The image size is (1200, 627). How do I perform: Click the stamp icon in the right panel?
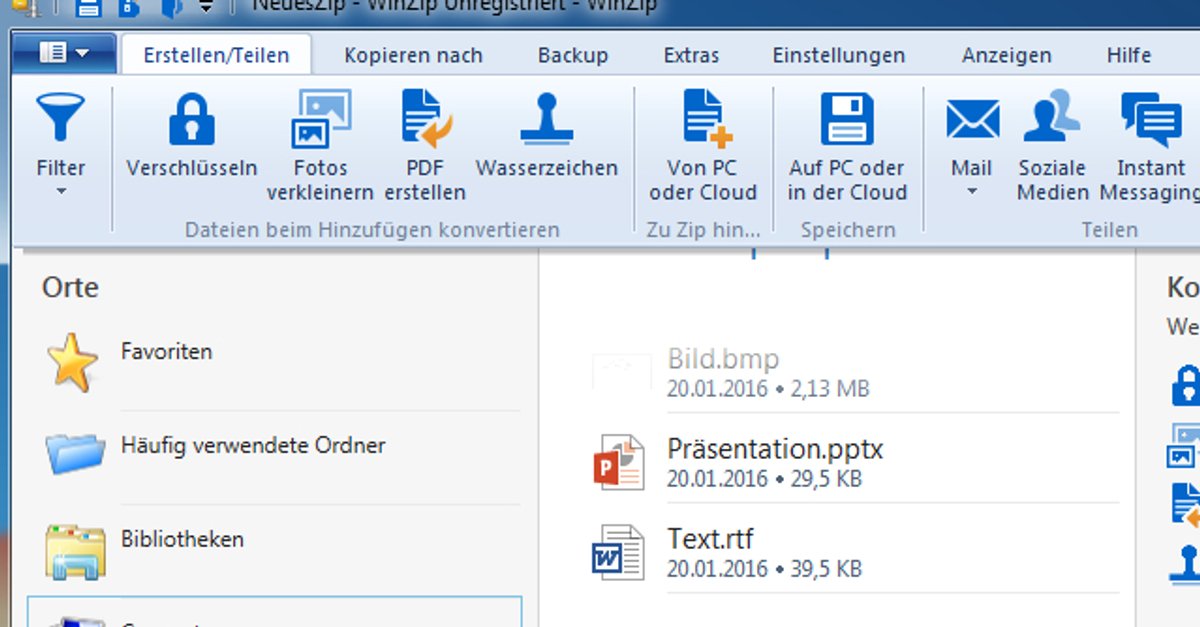coord(1186,564)
